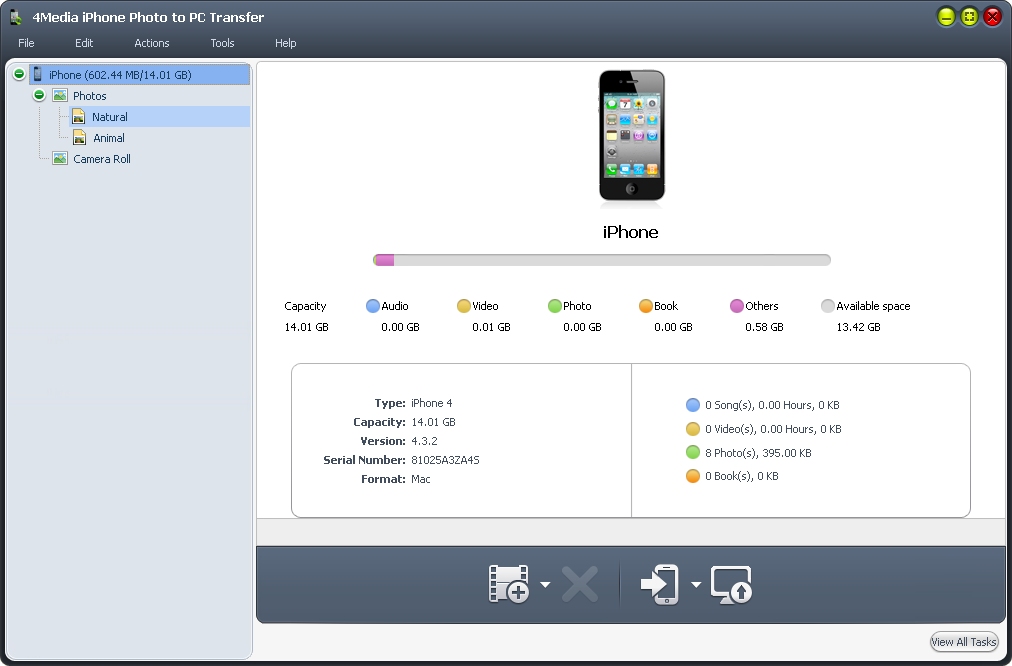This screenshot has height=666, width=1012.
Task: Maximize the window with green button
Action: tap(969, 17)
